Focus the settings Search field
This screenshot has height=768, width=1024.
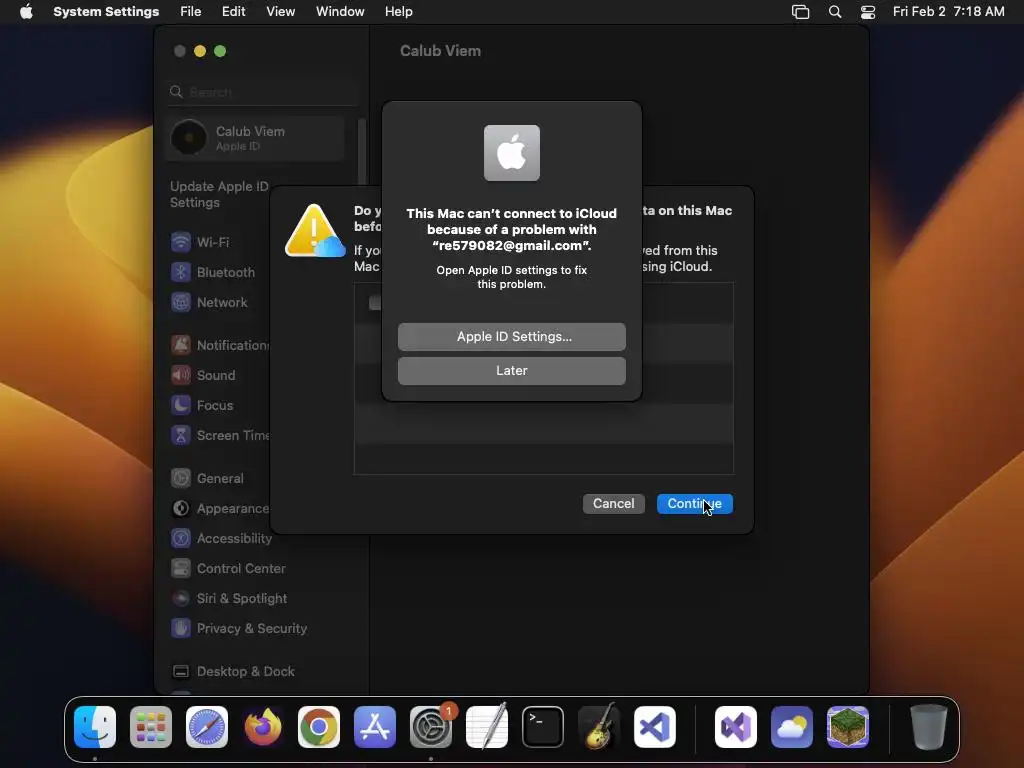coord(263,92)
